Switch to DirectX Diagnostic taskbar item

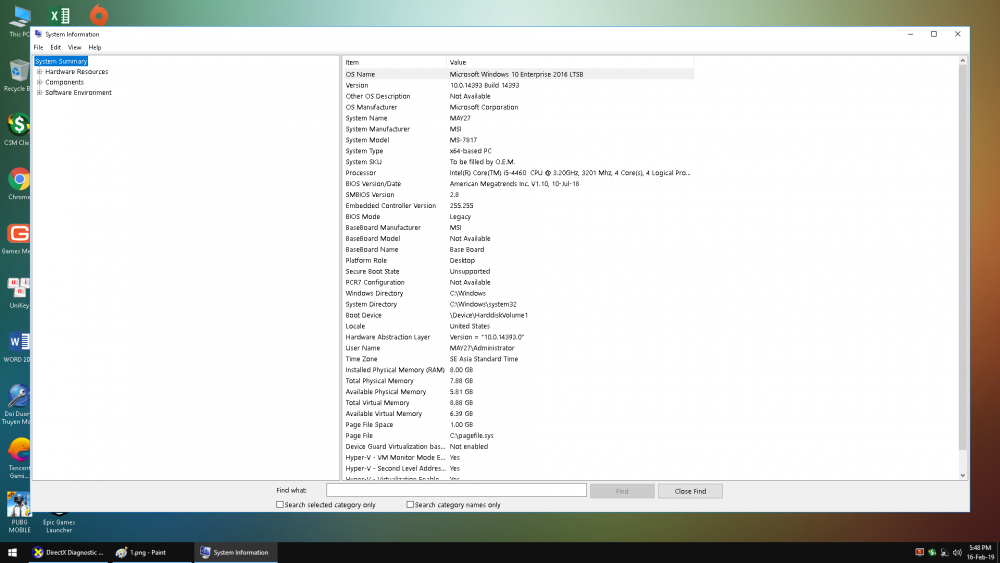point(68,552)
